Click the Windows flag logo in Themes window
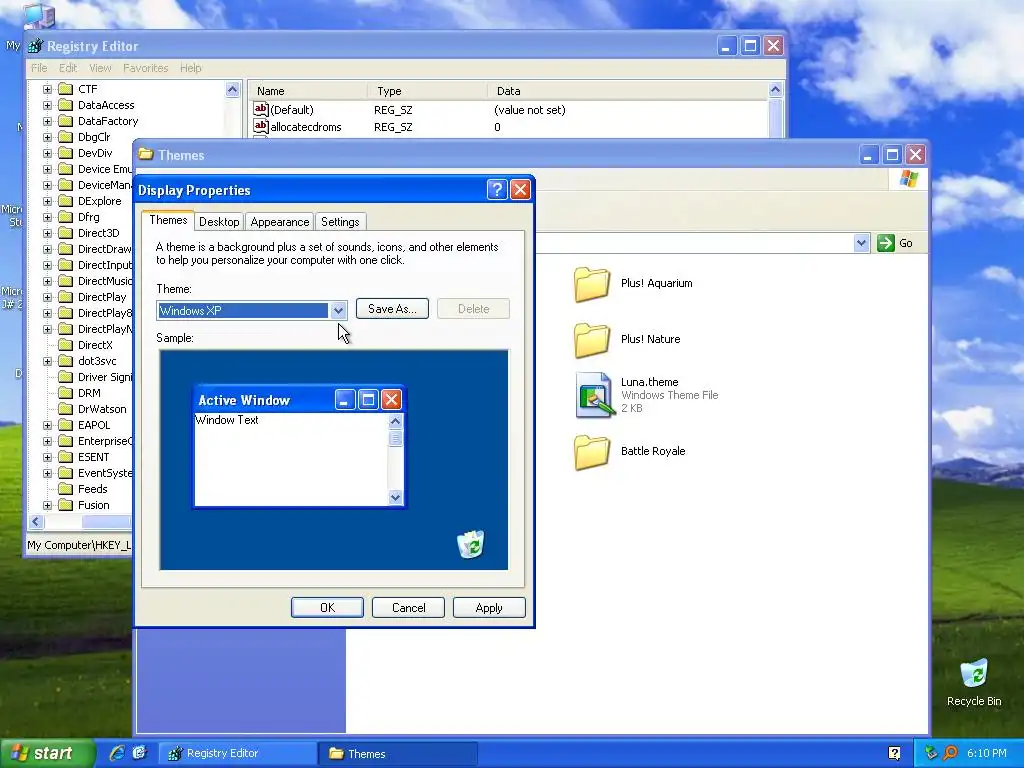This screenshot has height=768, width=1024. [908, 179]
